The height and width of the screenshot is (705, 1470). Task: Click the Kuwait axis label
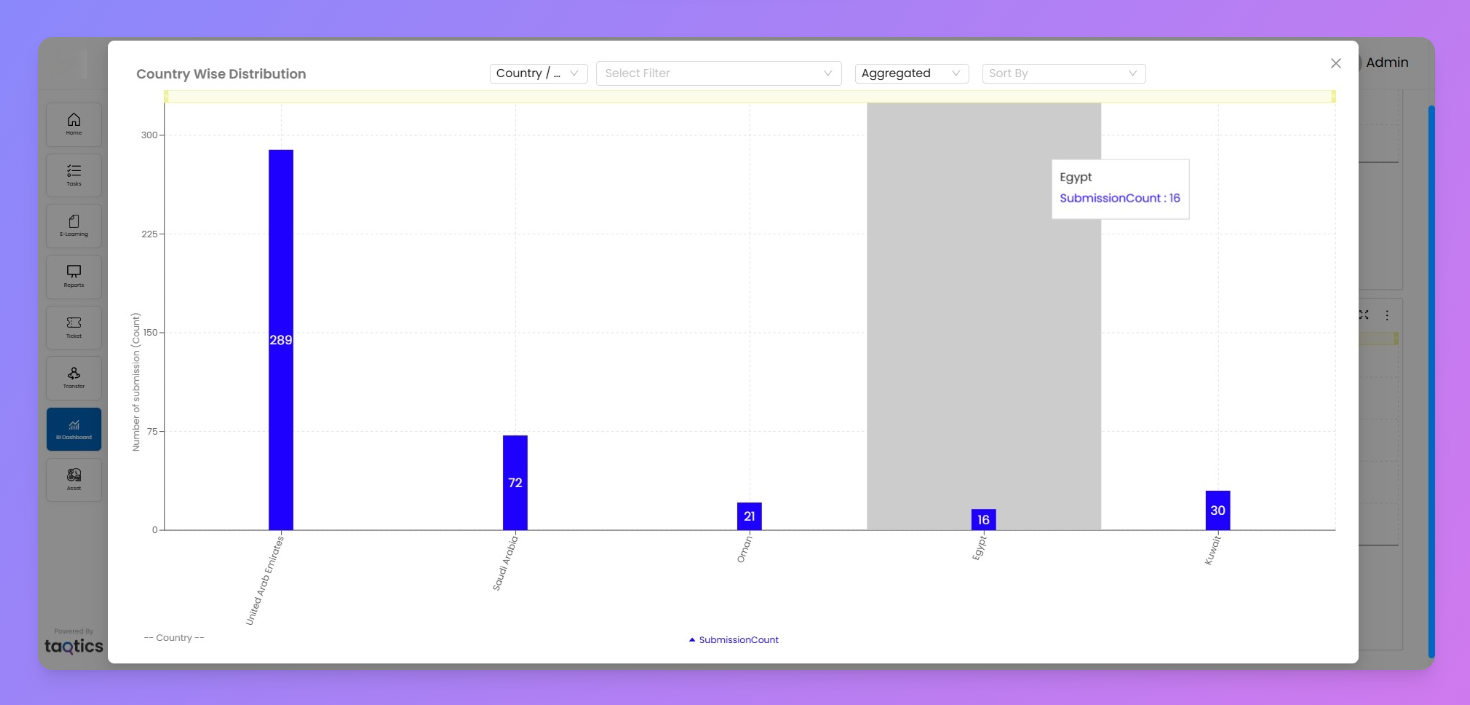point(1213,550)
